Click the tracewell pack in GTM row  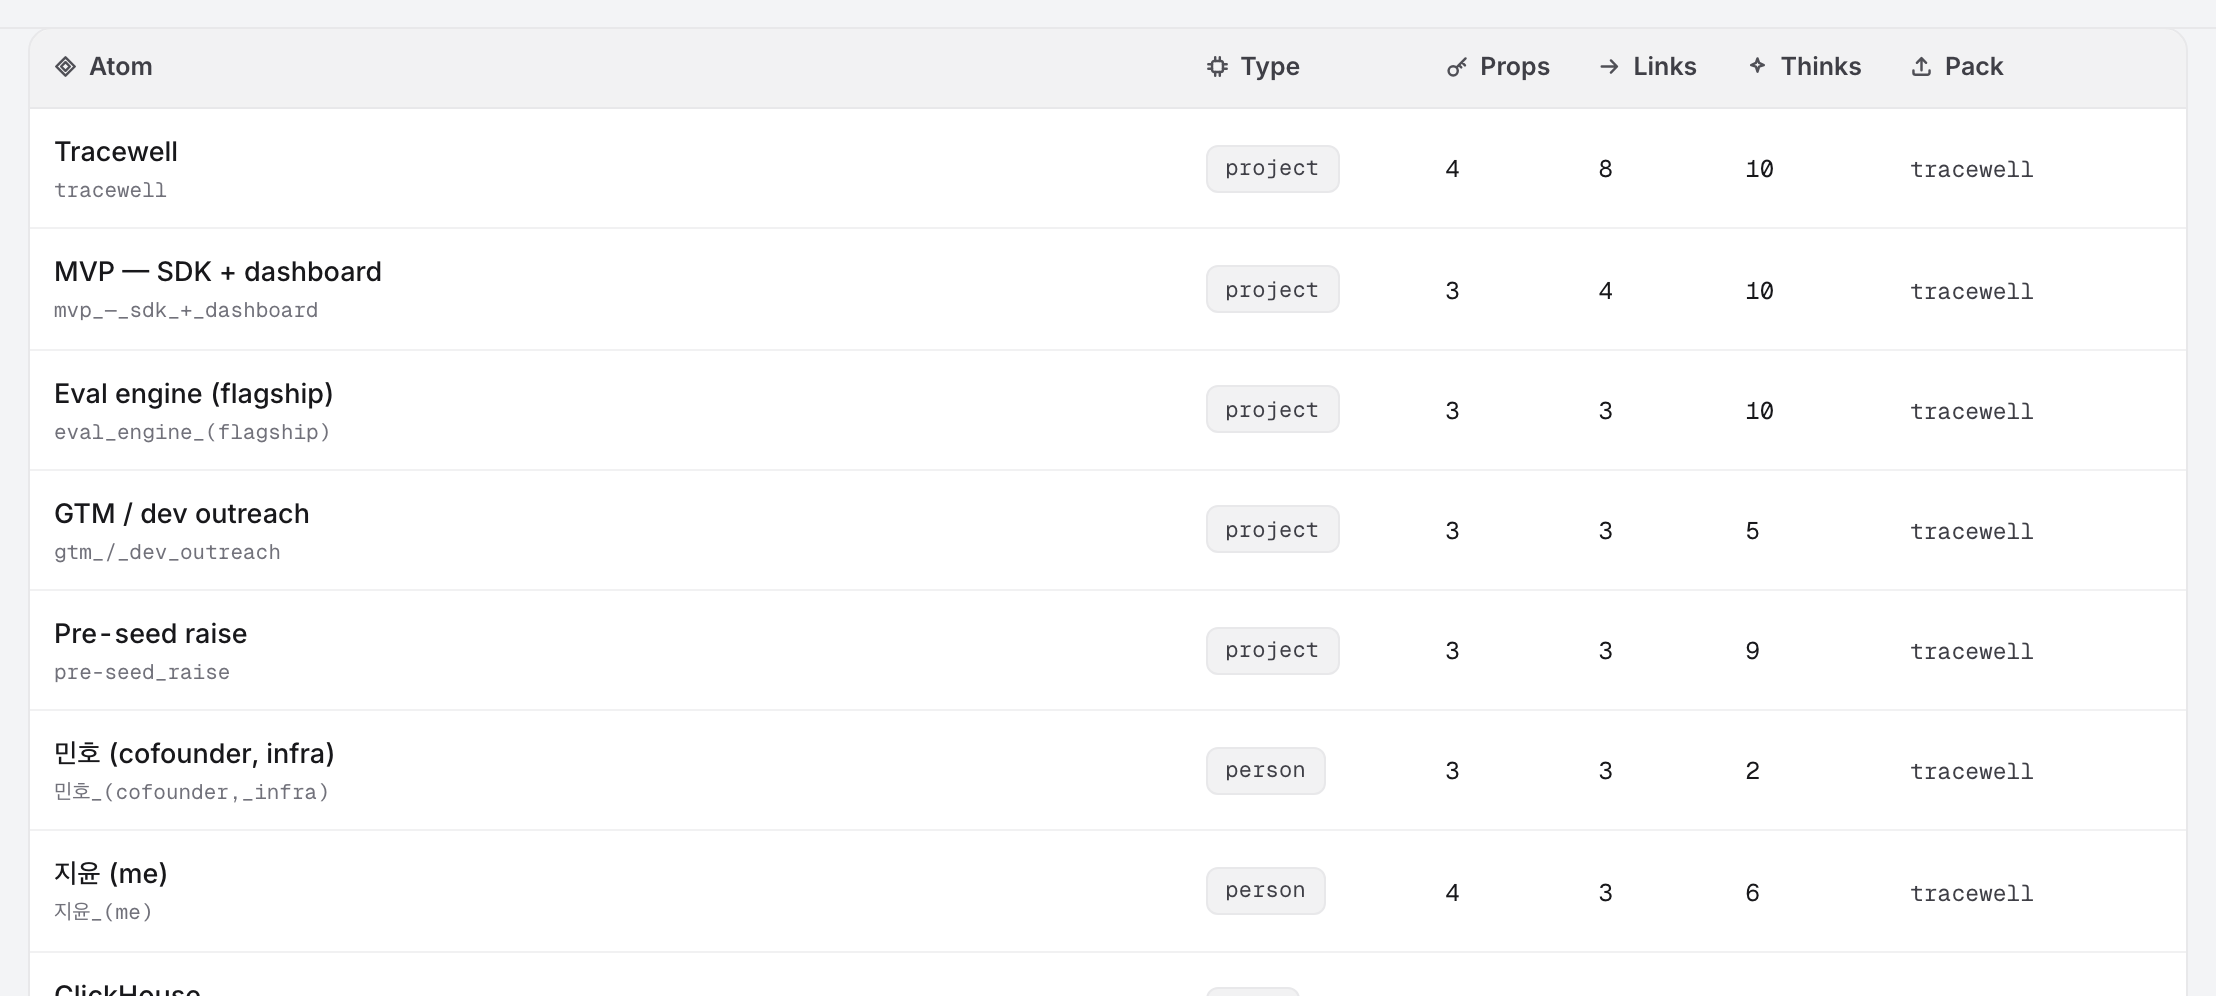pos(1972,532)
